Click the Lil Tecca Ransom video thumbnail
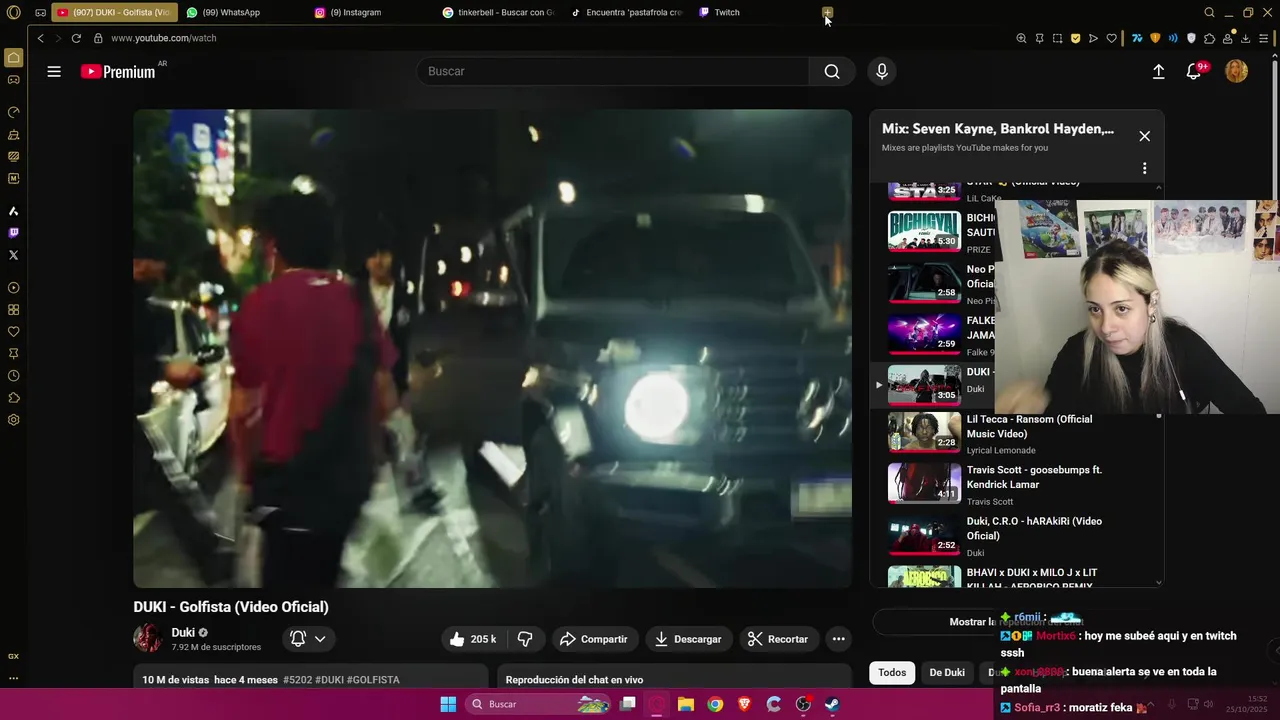This screenshot has width=1280, height=720. pyautogui.click(x=924, y=432)
